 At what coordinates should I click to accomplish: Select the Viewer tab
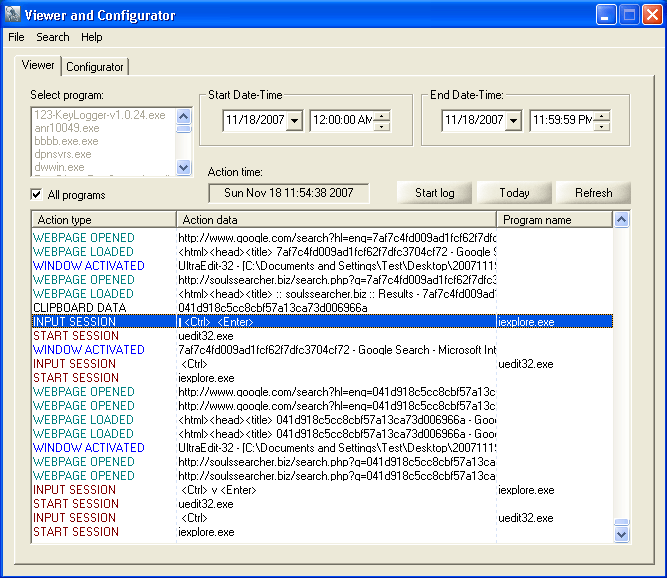[x=39, y=65]
